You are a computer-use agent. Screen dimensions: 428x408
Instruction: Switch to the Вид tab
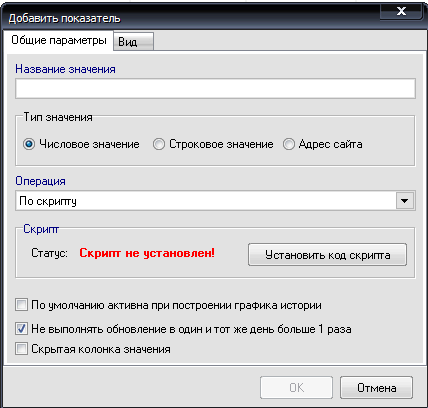133,42
